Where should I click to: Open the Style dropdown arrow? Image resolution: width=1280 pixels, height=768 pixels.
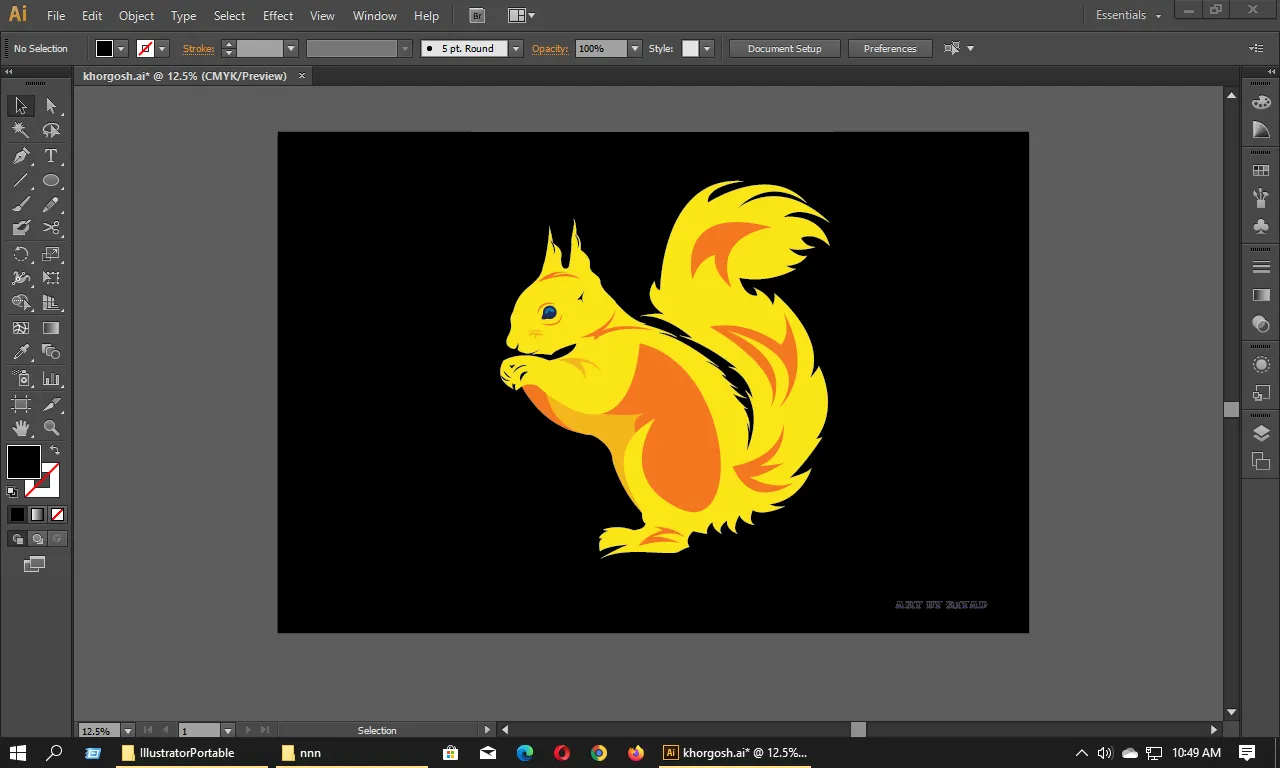click(x=707, y=48)
